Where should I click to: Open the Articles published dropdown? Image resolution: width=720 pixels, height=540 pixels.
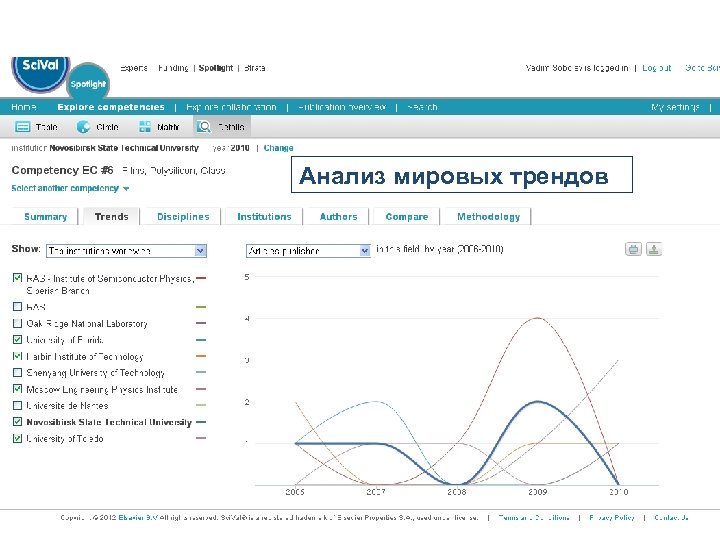coord(308,251)
